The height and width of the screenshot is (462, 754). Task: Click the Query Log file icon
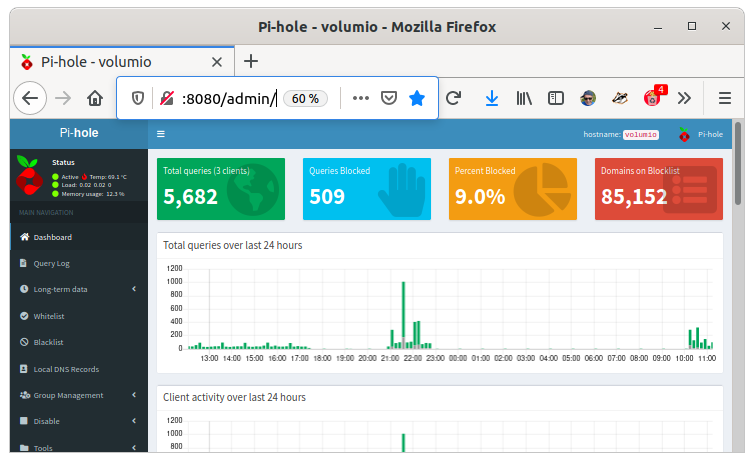click(x=24, y=263)
